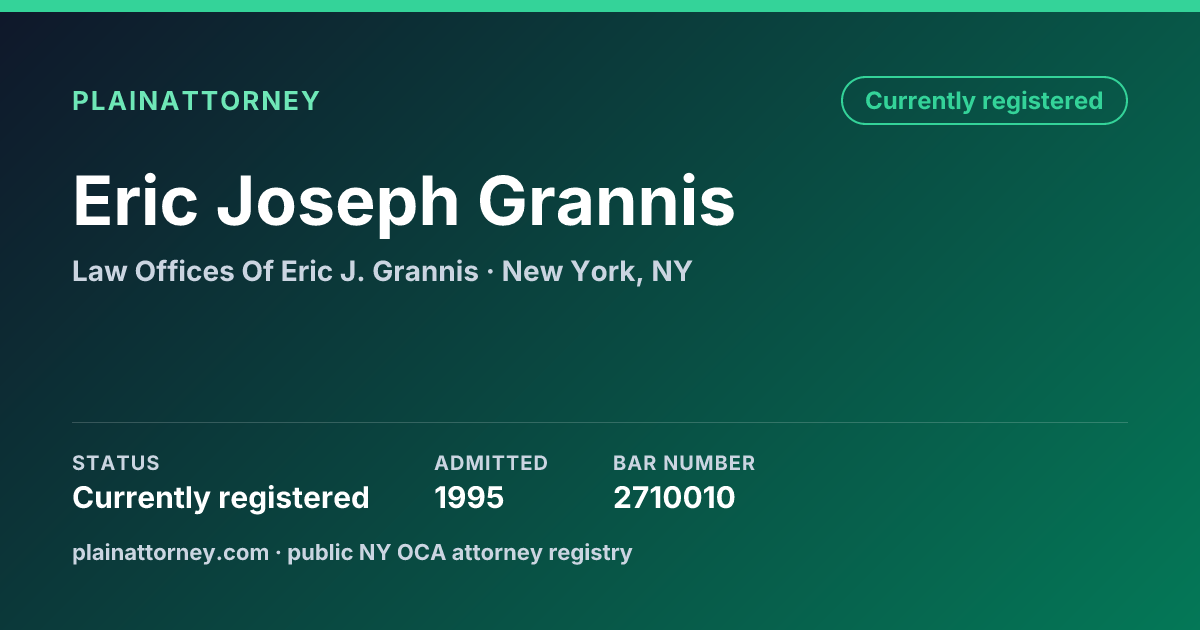The width and height of the screenshot is (1200, 630).
Task: Select the Eric Joseph Grannis heading
Action: (x=404, y=203)
